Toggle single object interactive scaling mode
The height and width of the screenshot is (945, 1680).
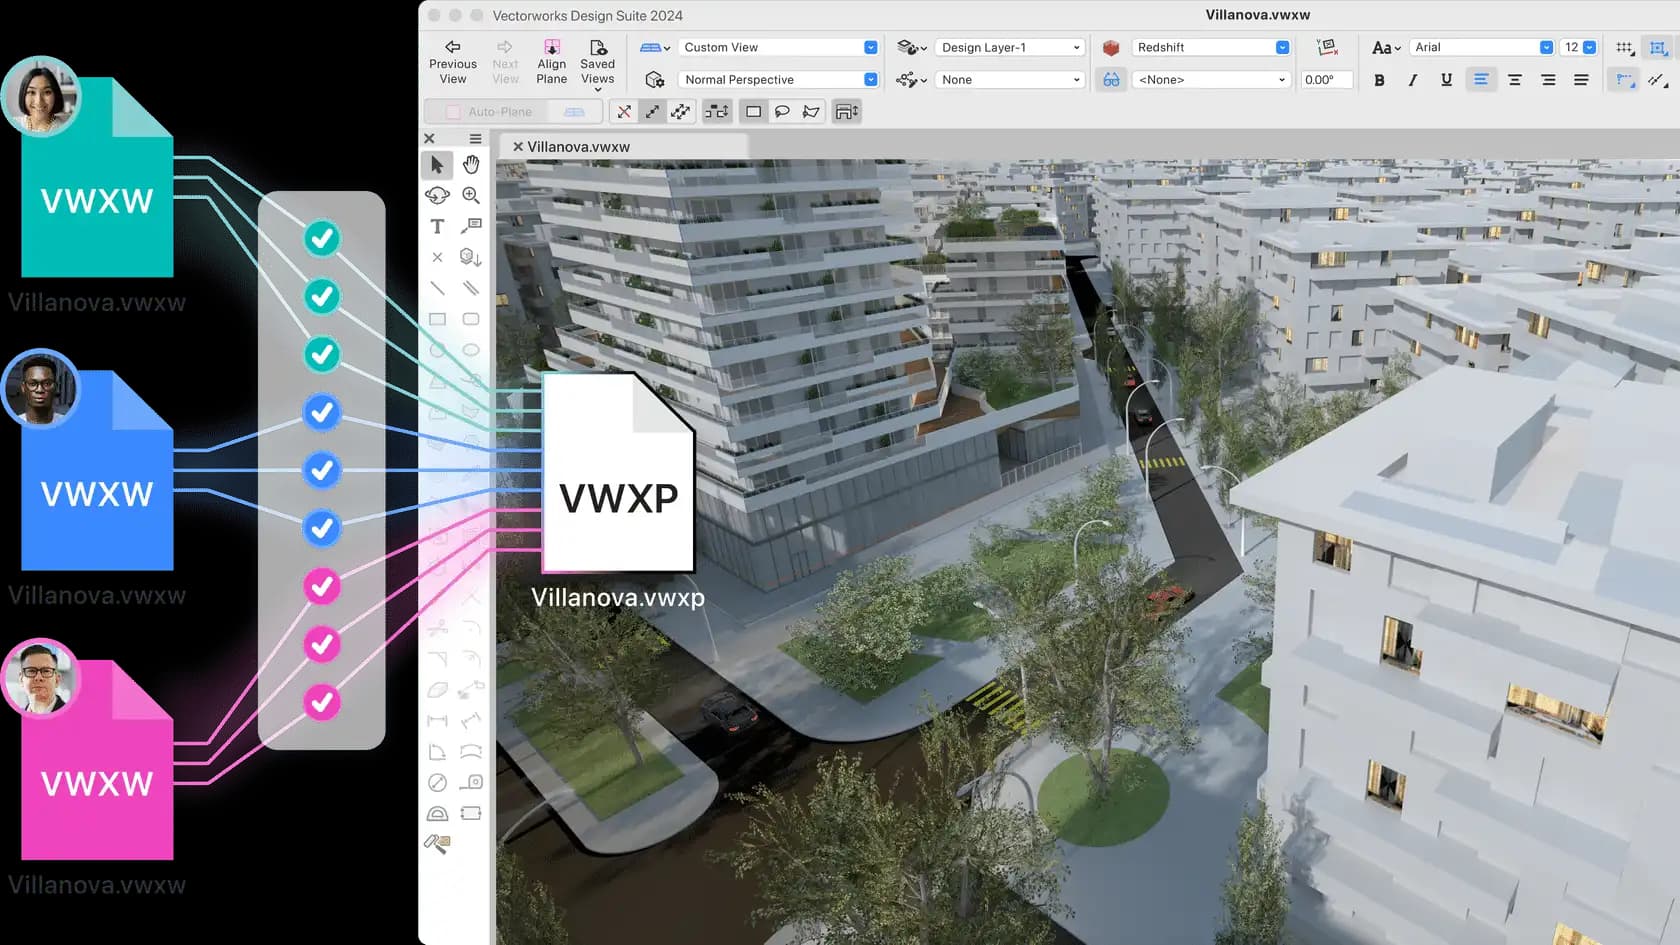tap(652, 112)
